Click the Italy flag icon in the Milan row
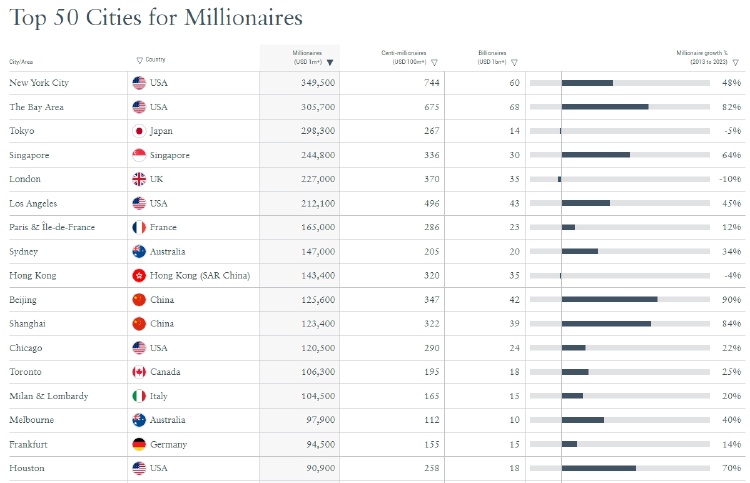750x483 pixels. coord(139,396)
